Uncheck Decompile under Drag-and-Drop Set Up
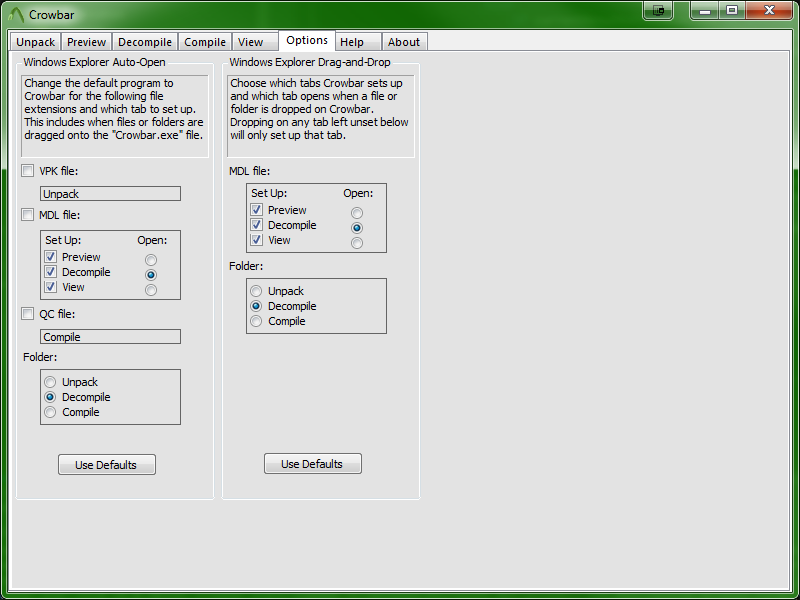This screenshot has width=800, height=600. click(x=257, y=225)
